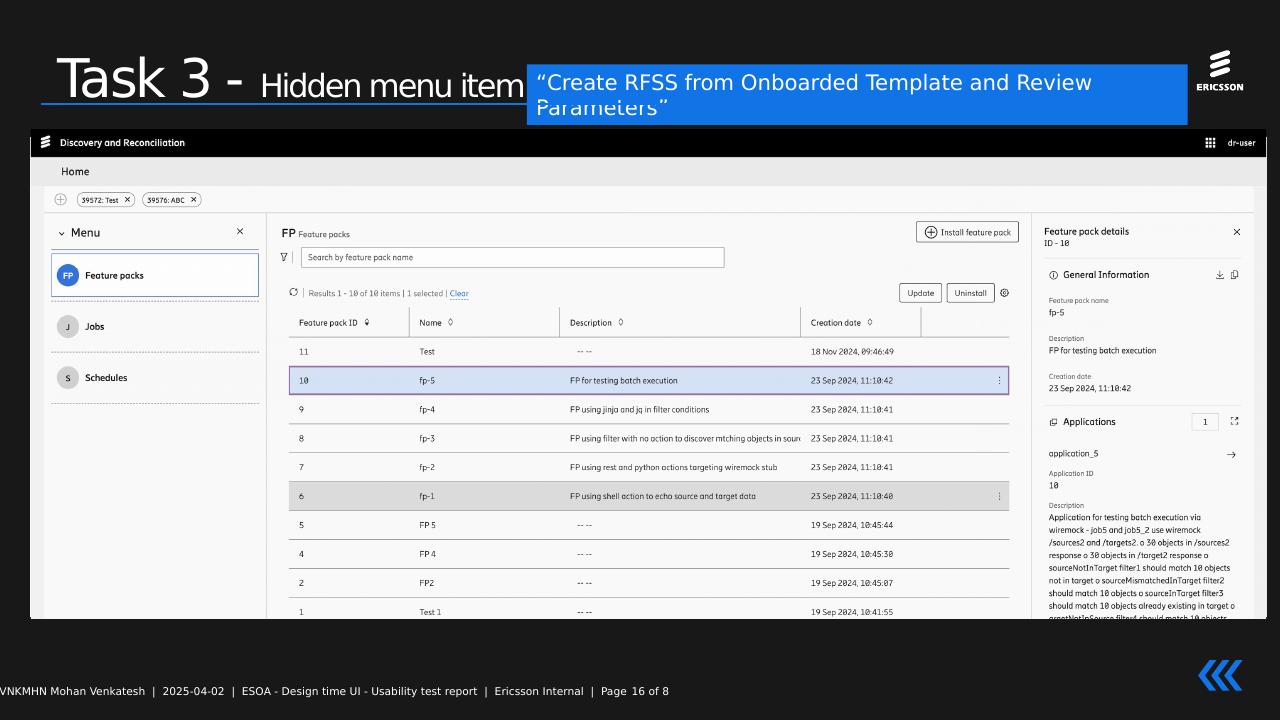The image size is (1281, 720).
Task: Open row actions for fp-5
Action: tap(999, 381)
